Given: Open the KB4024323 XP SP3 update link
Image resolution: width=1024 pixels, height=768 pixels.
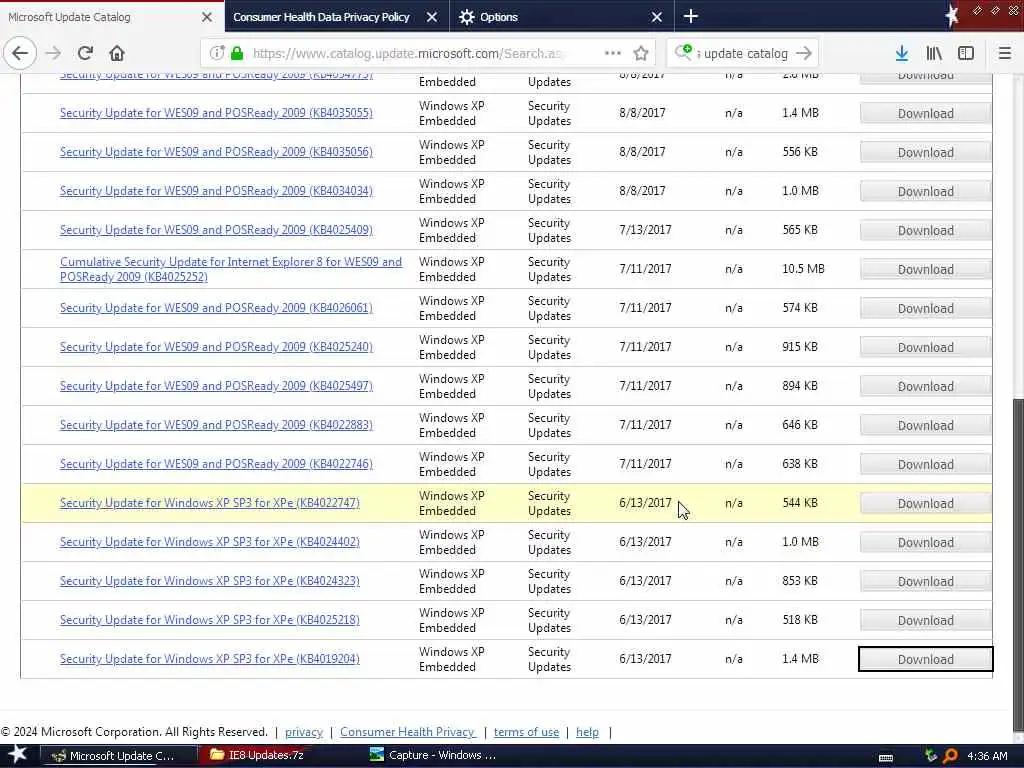Looking at the screenshot, I should [x=210, y=581].
